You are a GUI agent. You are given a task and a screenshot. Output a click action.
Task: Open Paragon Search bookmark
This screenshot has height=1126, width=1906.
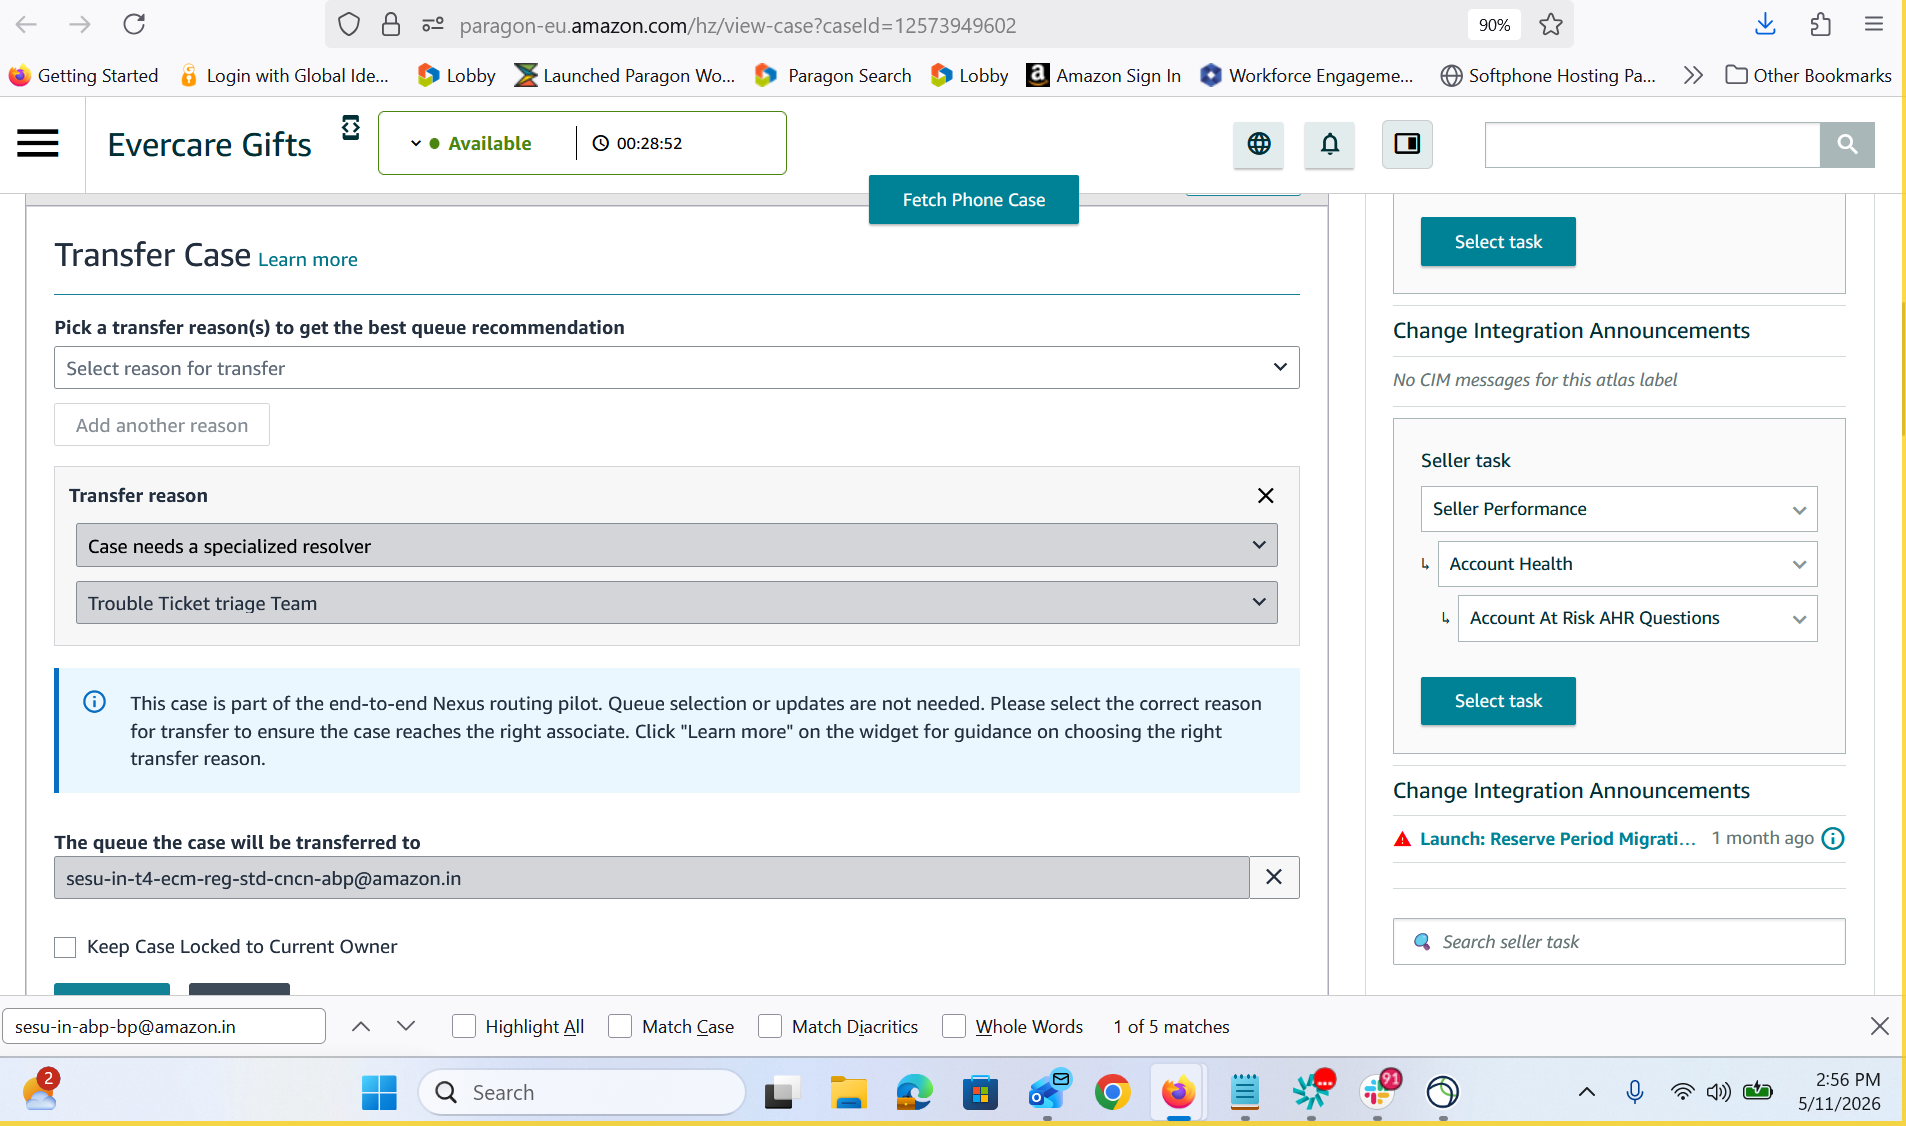click(x=834, y=75)
